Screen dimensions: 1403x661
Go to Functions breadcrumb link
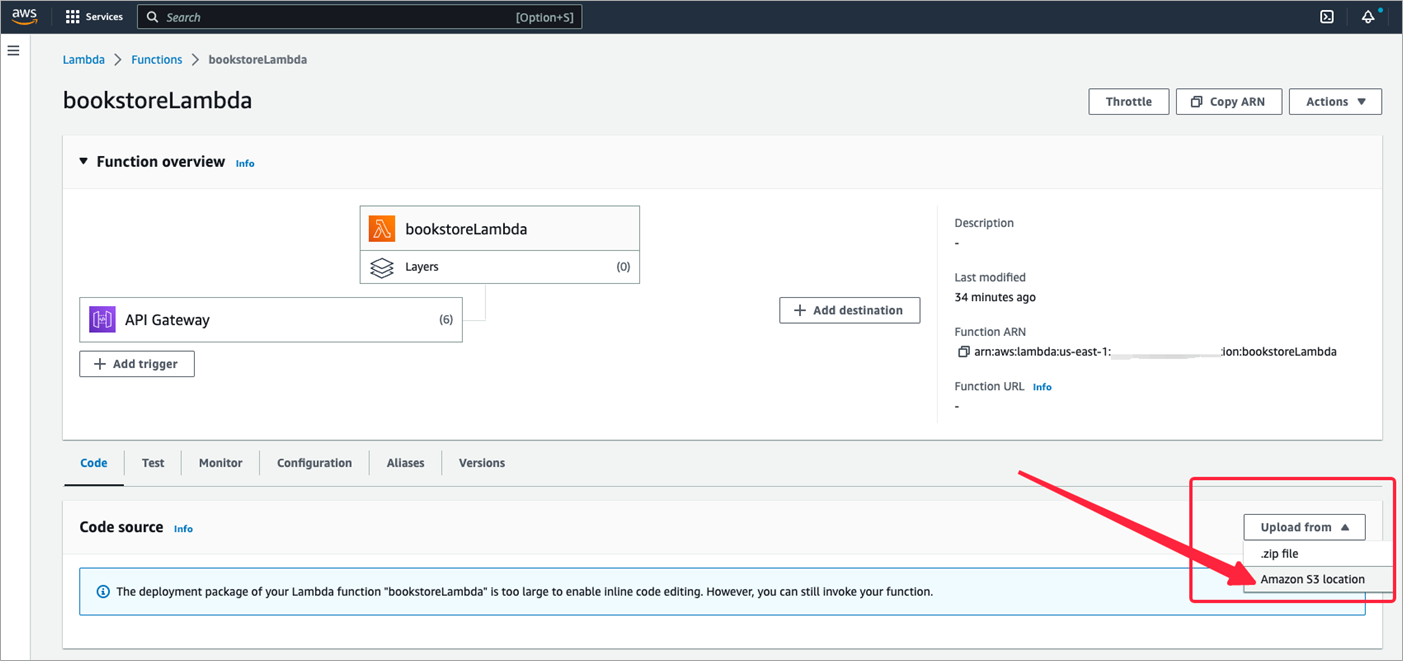click(x=157, y=60)
